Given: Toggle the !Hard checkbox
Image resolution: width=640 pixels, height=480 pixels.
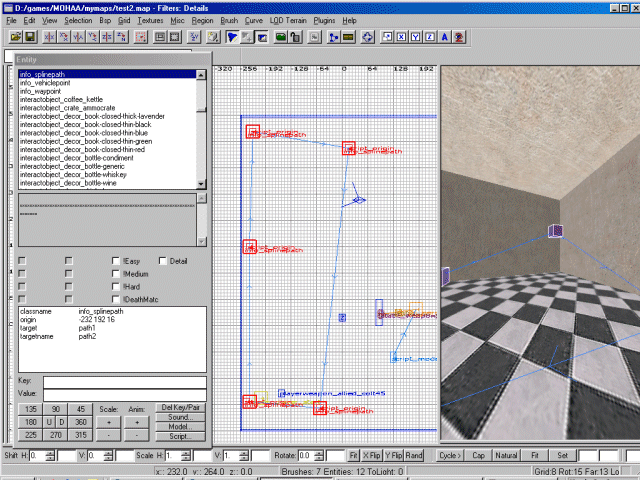Looking at the screenshot, I should point(117,287).
